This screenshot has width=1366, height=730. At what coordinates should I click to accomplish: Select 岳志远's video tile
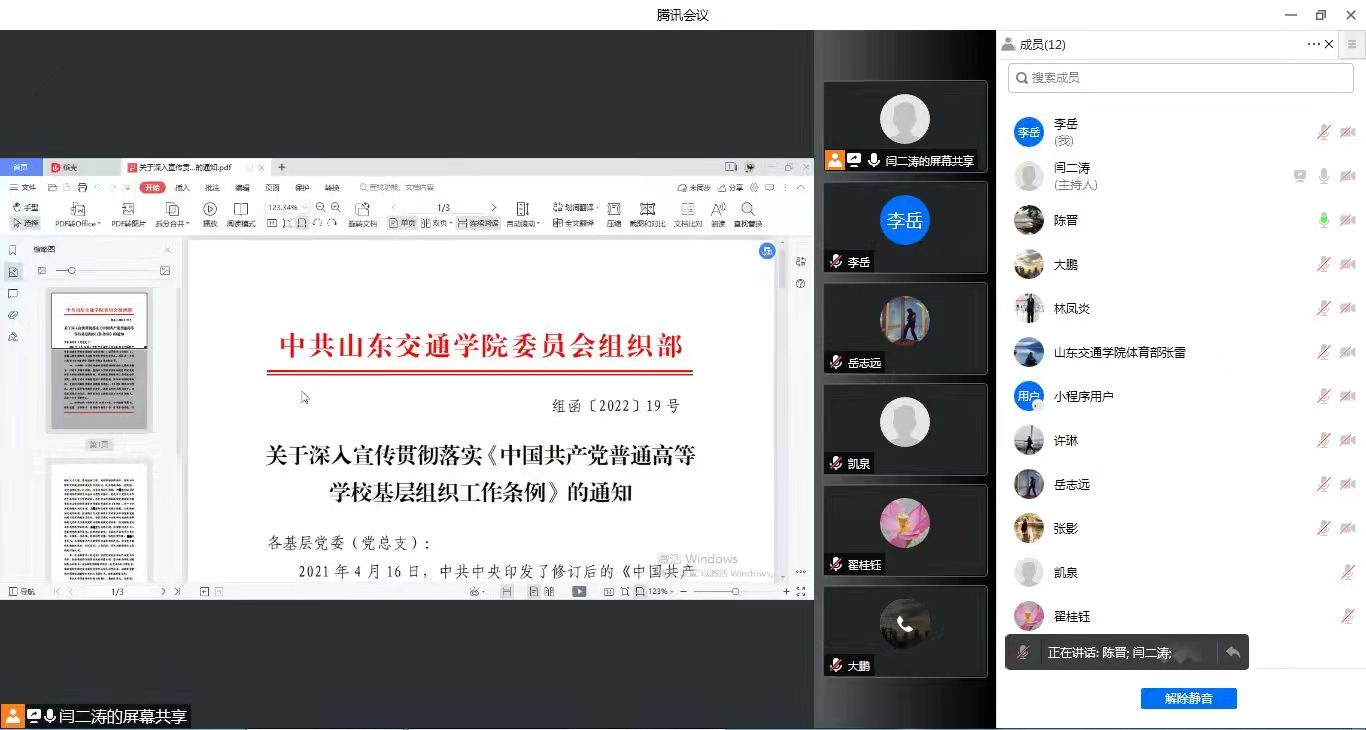[x=905, y=328]
